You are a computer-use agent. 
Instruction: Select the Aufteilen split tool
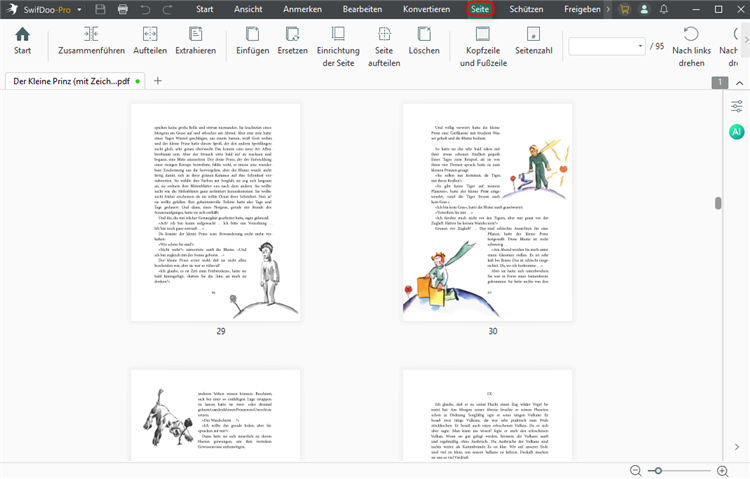tap(150, 37)
